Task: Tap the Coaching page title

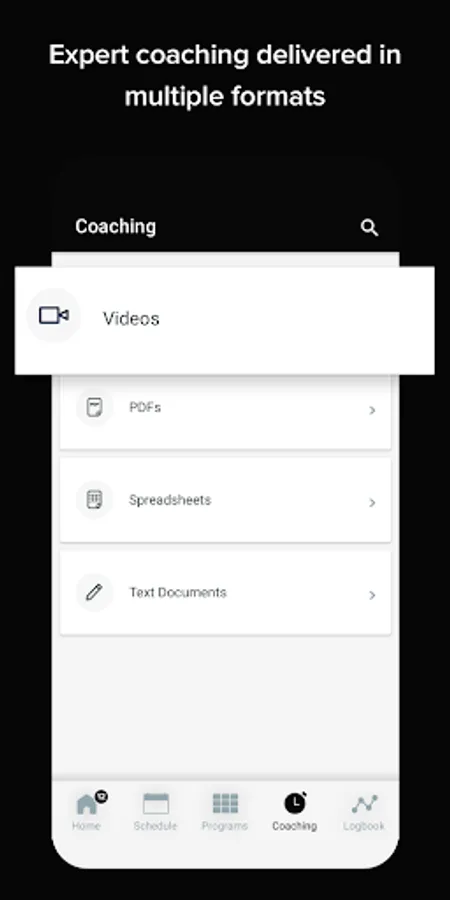Action: (x=115, y=227)
